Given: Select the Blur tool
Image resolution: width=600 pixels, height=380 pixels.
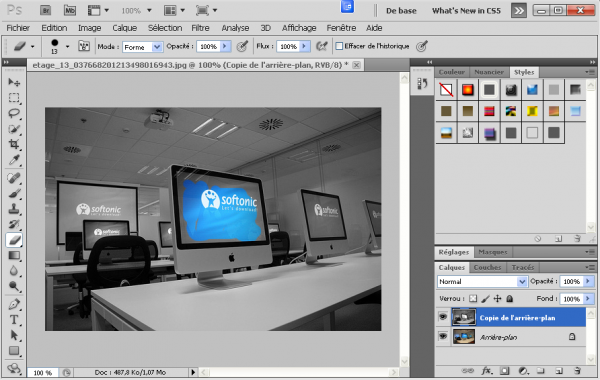Looking at the screenshot, I should point(14,271).
